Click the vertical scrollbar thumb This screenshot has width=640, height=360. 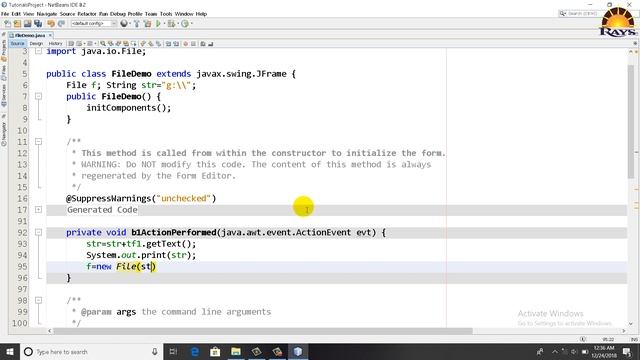tap(631, 122)
